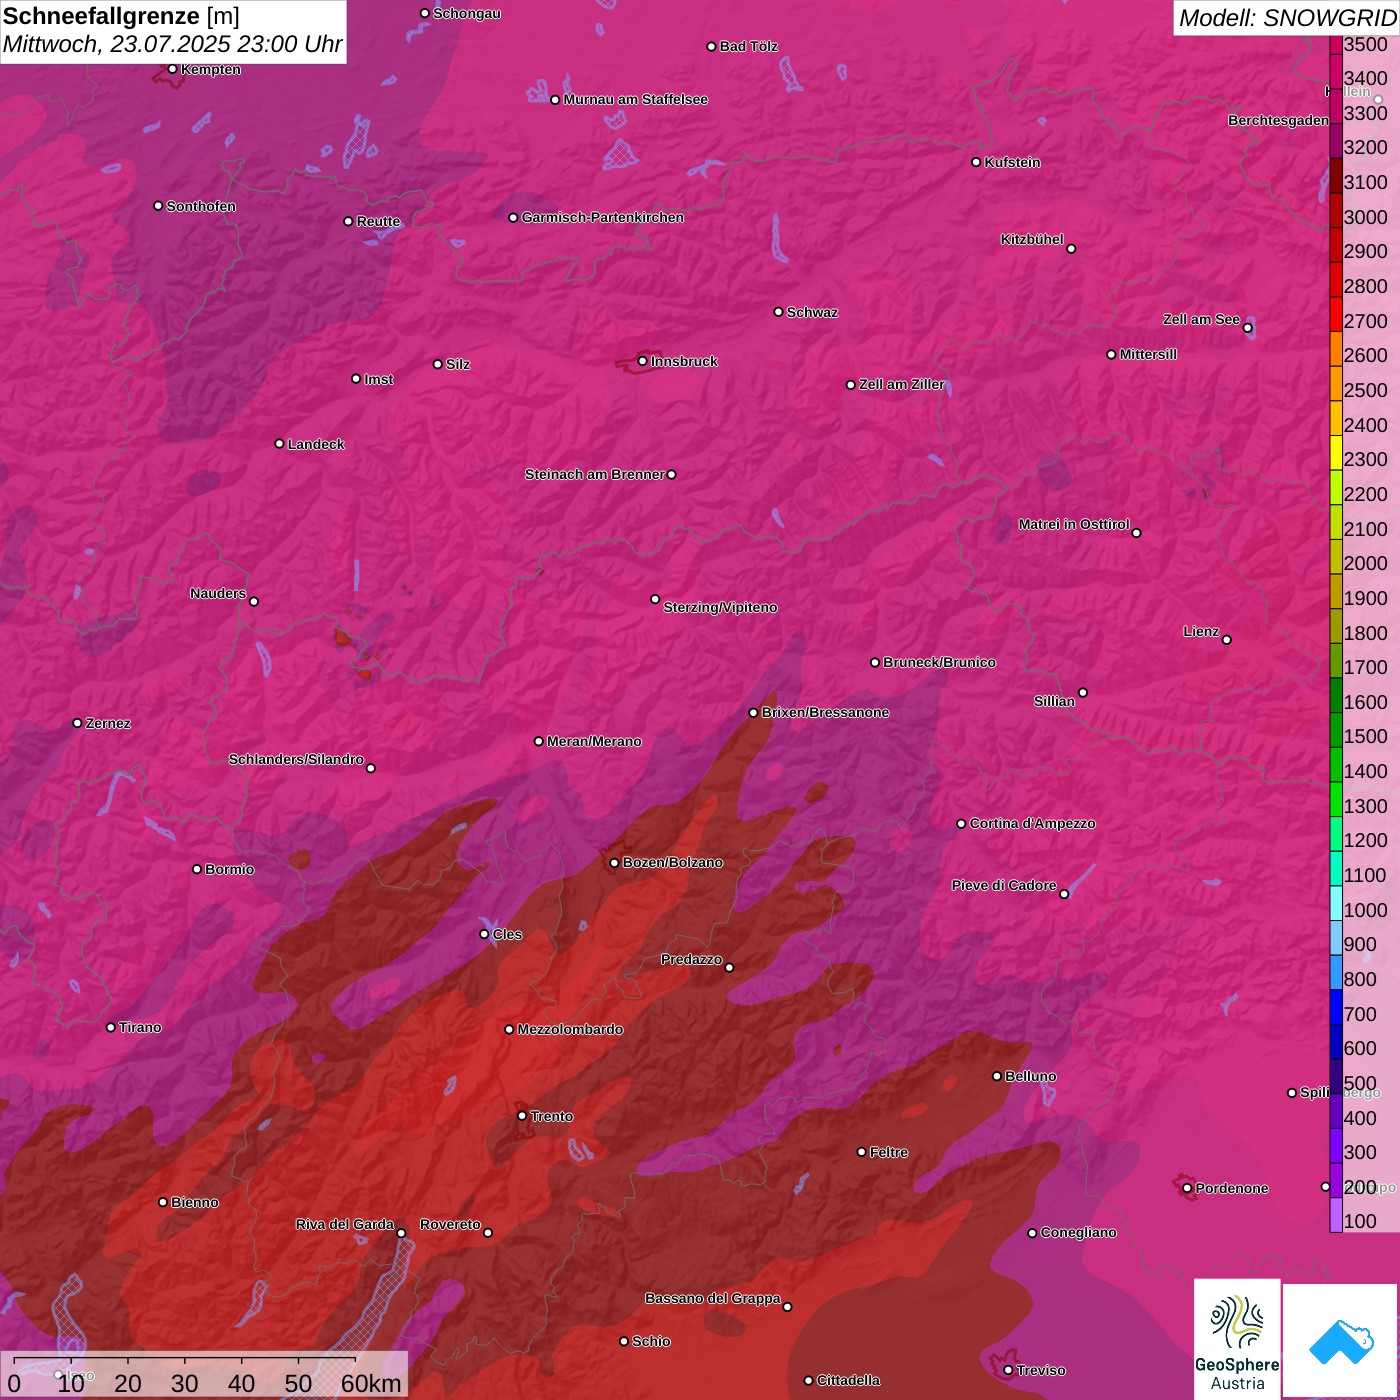1400x1400 pixels.
Task: Click the Schwaz location dot
Action: (x=778, y=312)
